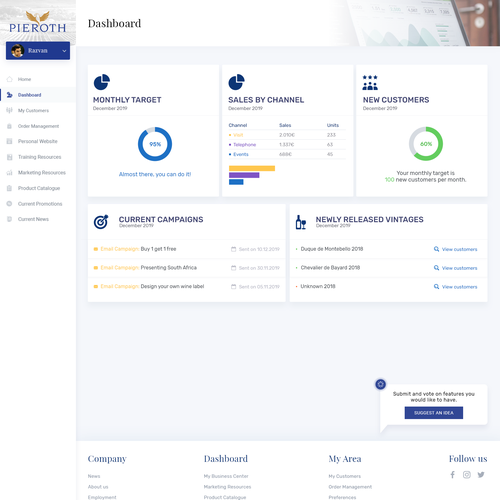Click the round badge icon on suggestion popup
The height and width of the screenshot is (500, 500).
point(381,384)
